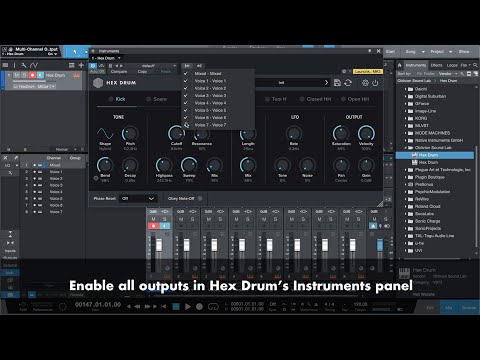Click the Copy preset button
The height and width of the screenshot is (360, 480).
pyautogui.click(x=142, y=72)
